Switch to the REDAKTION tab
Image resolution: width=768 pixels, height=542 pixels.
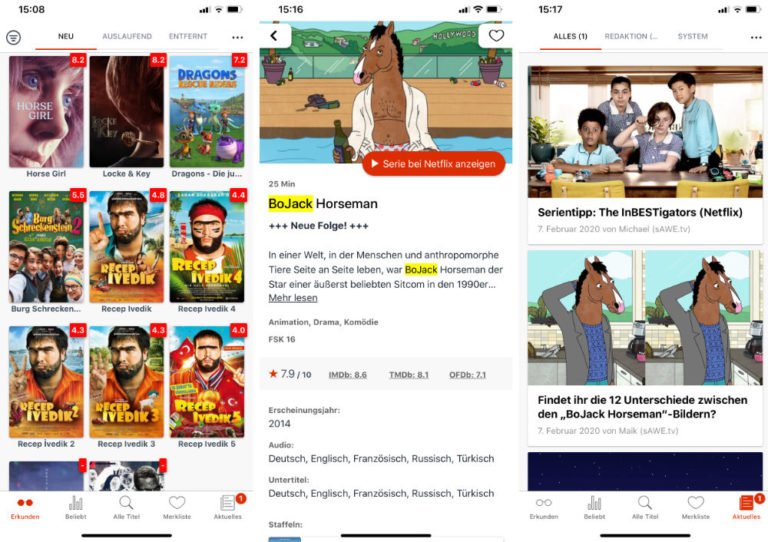(631, 36)
